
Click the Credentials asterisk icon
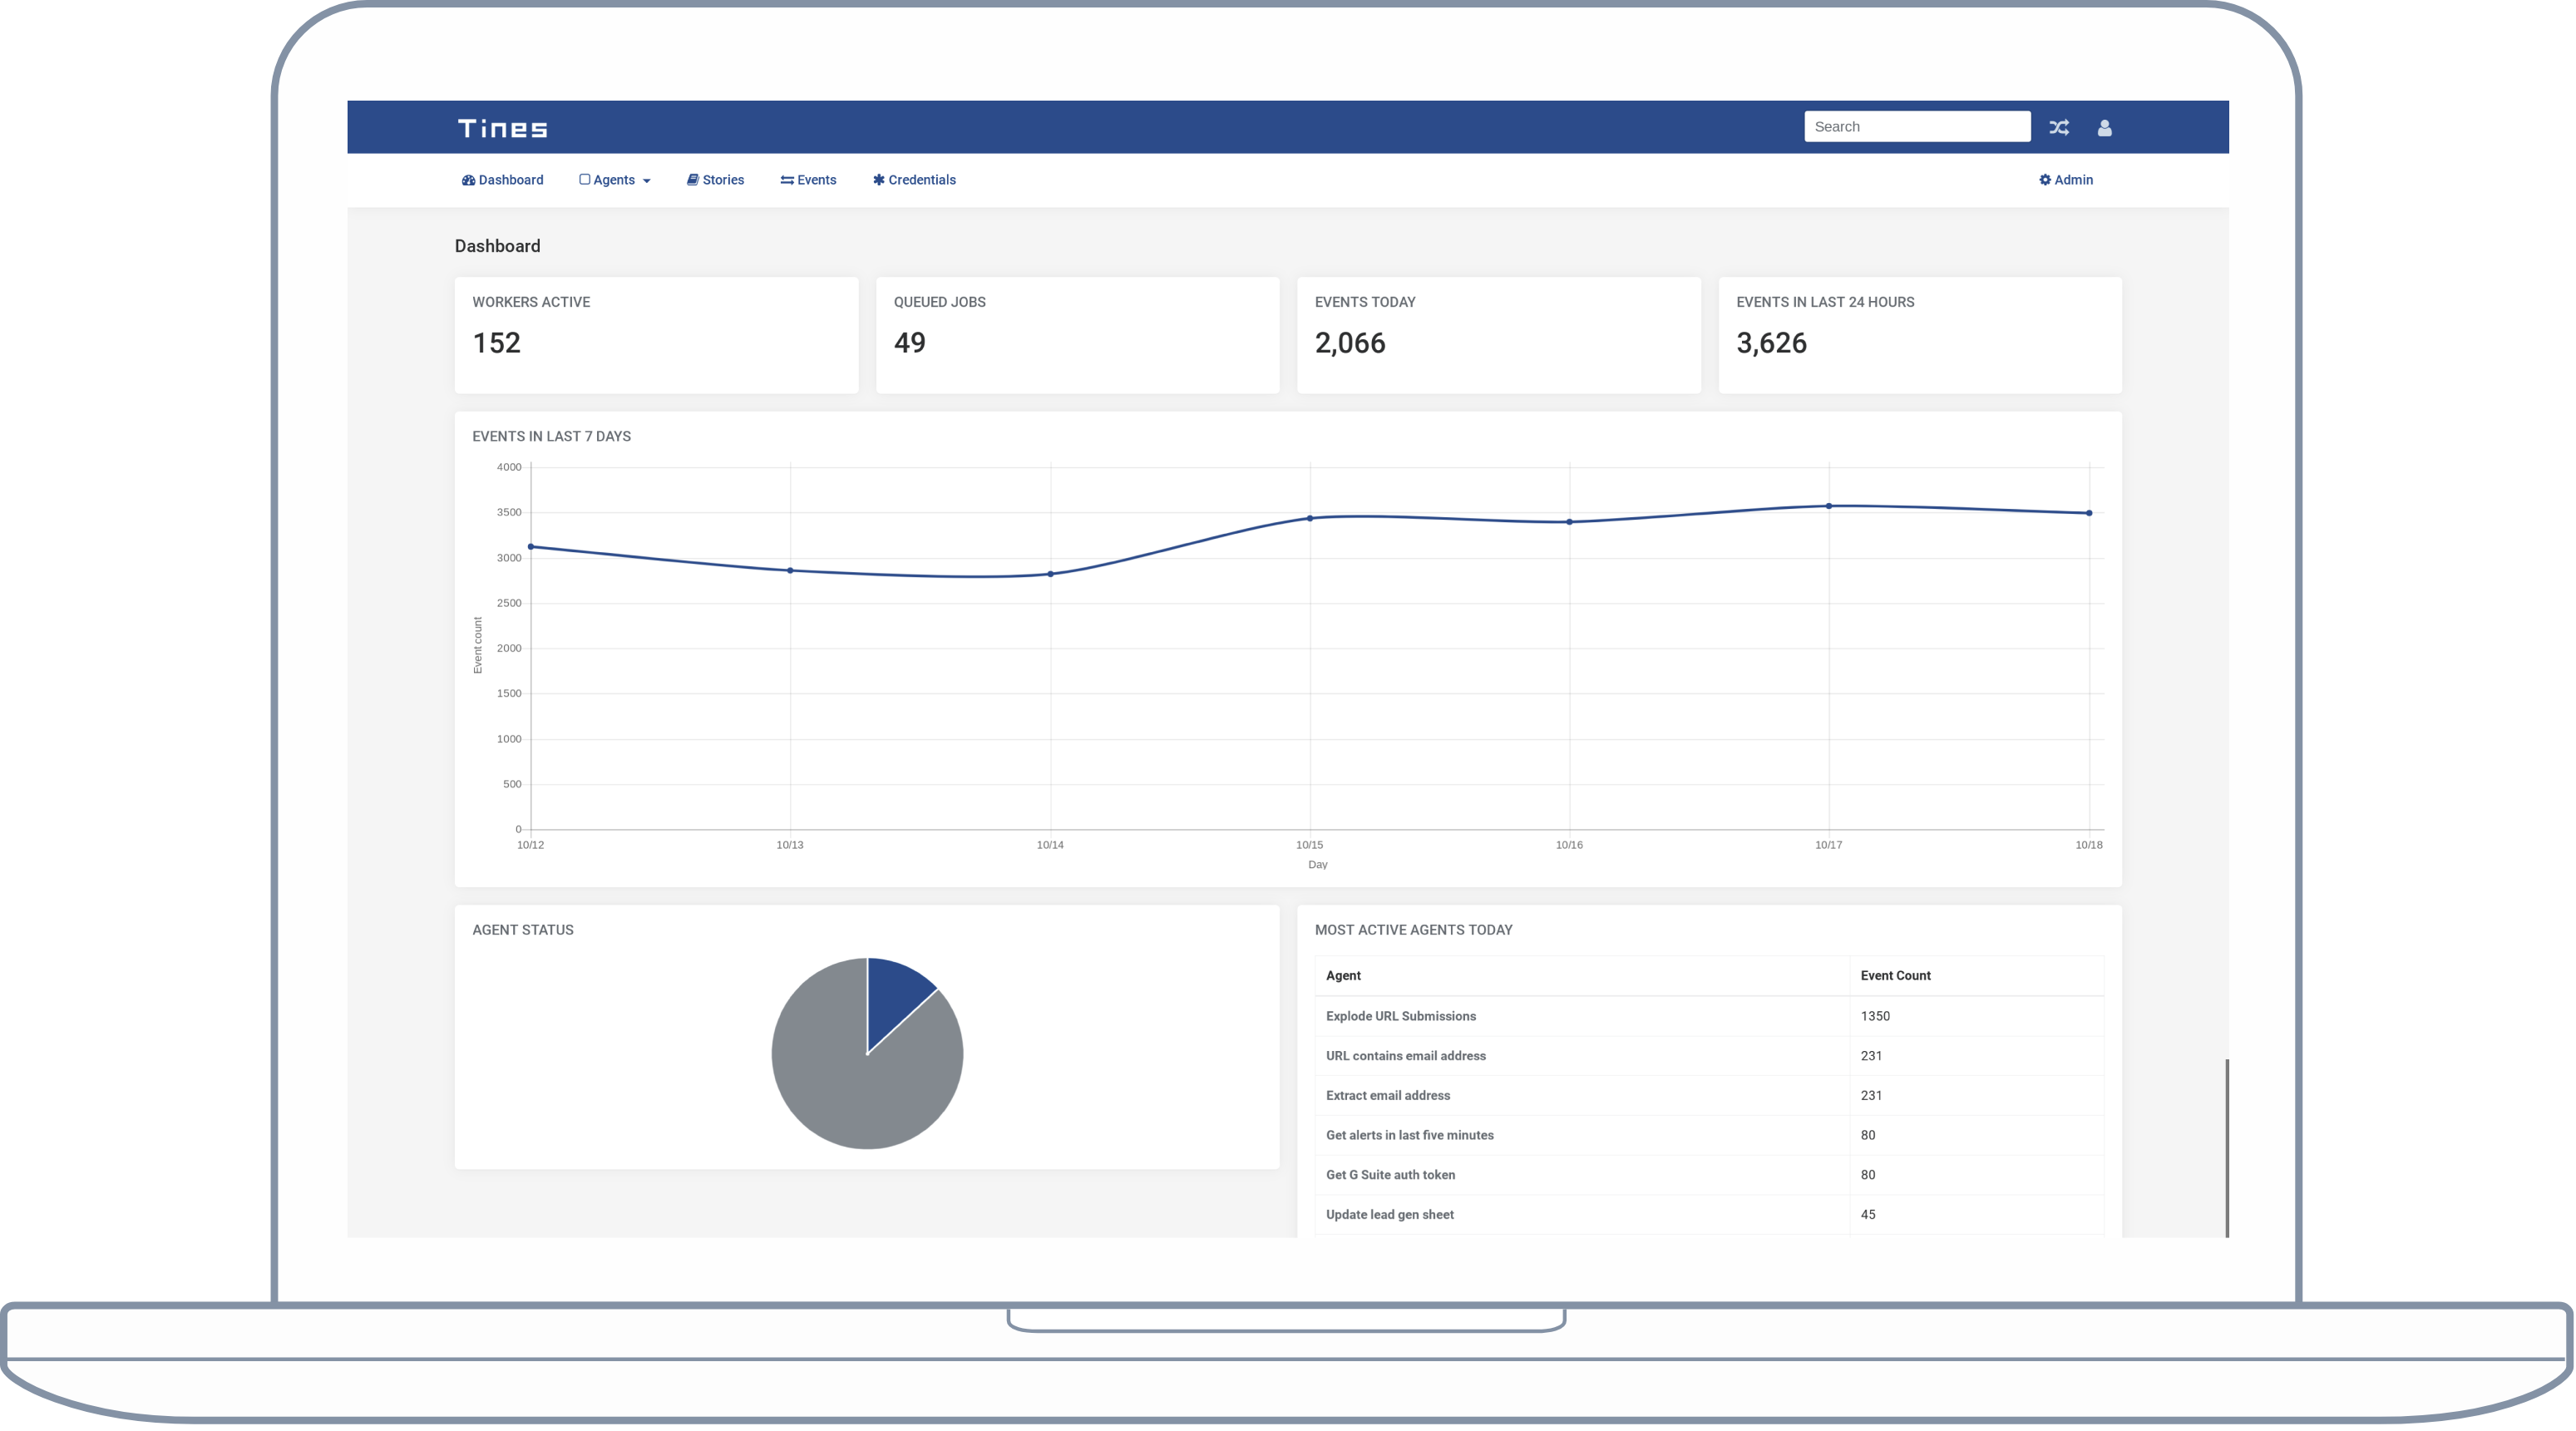point(878,180)
